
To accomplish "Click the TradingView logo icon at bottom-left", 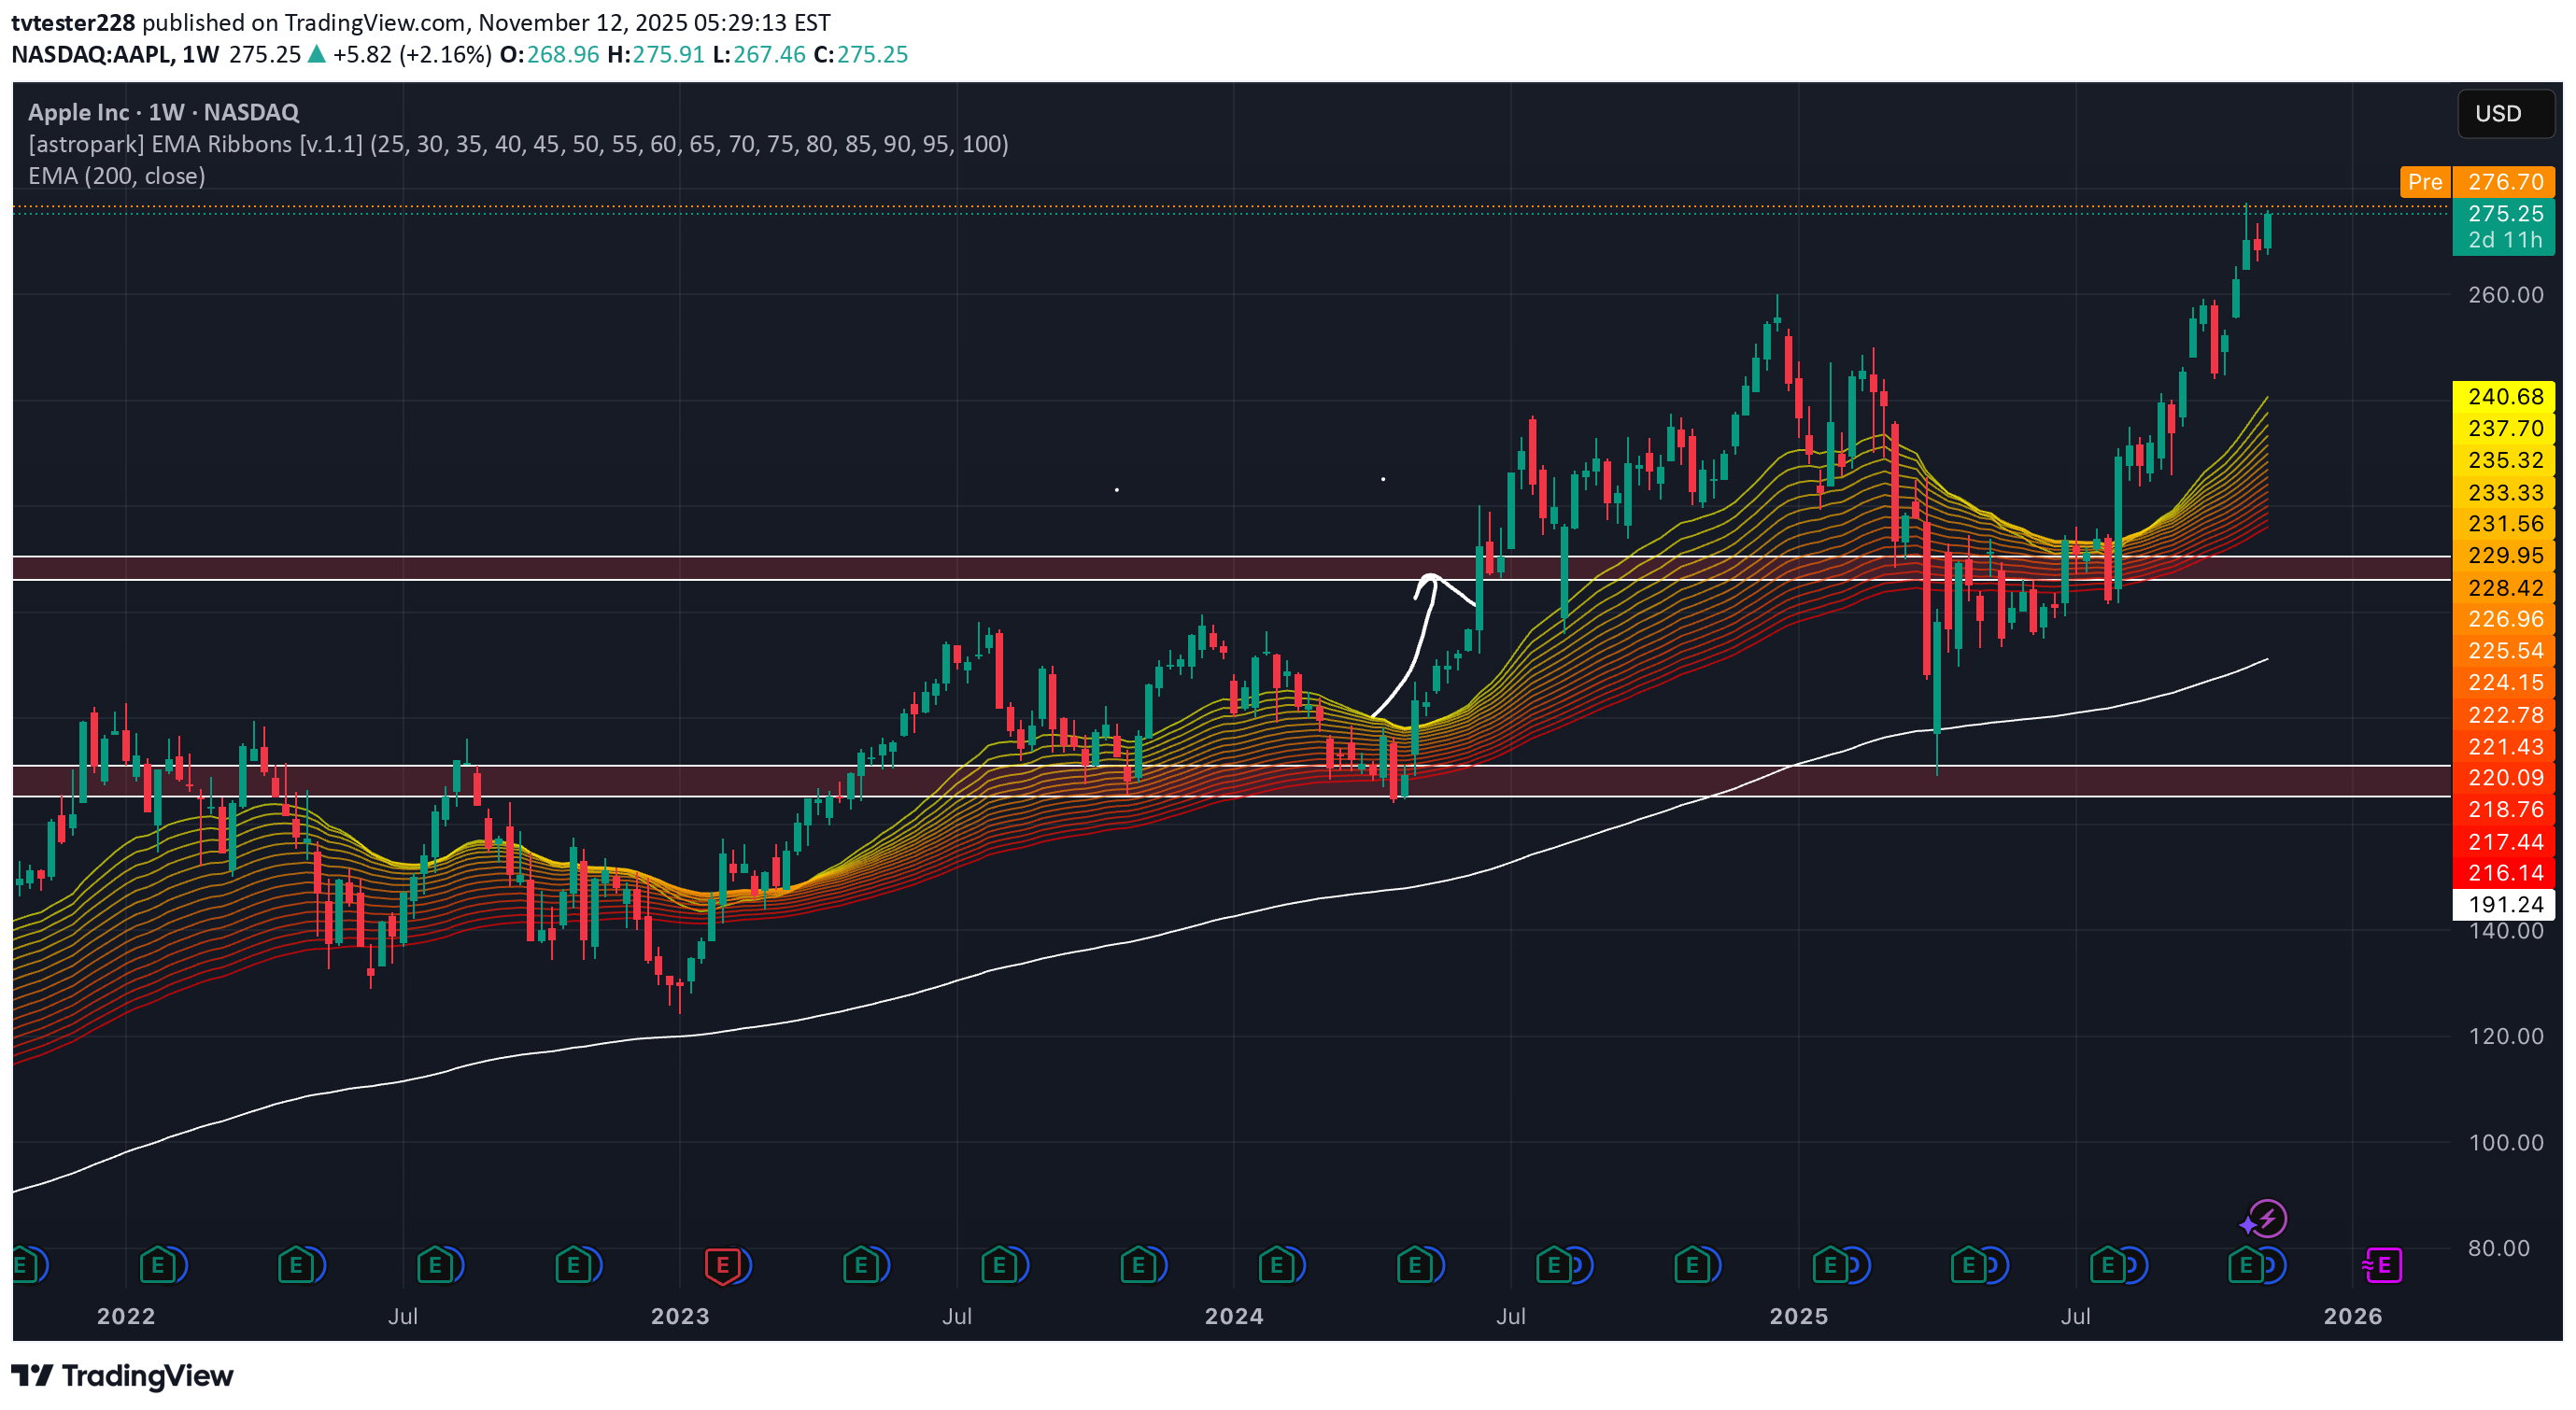I will click(x=32, y=1376).
